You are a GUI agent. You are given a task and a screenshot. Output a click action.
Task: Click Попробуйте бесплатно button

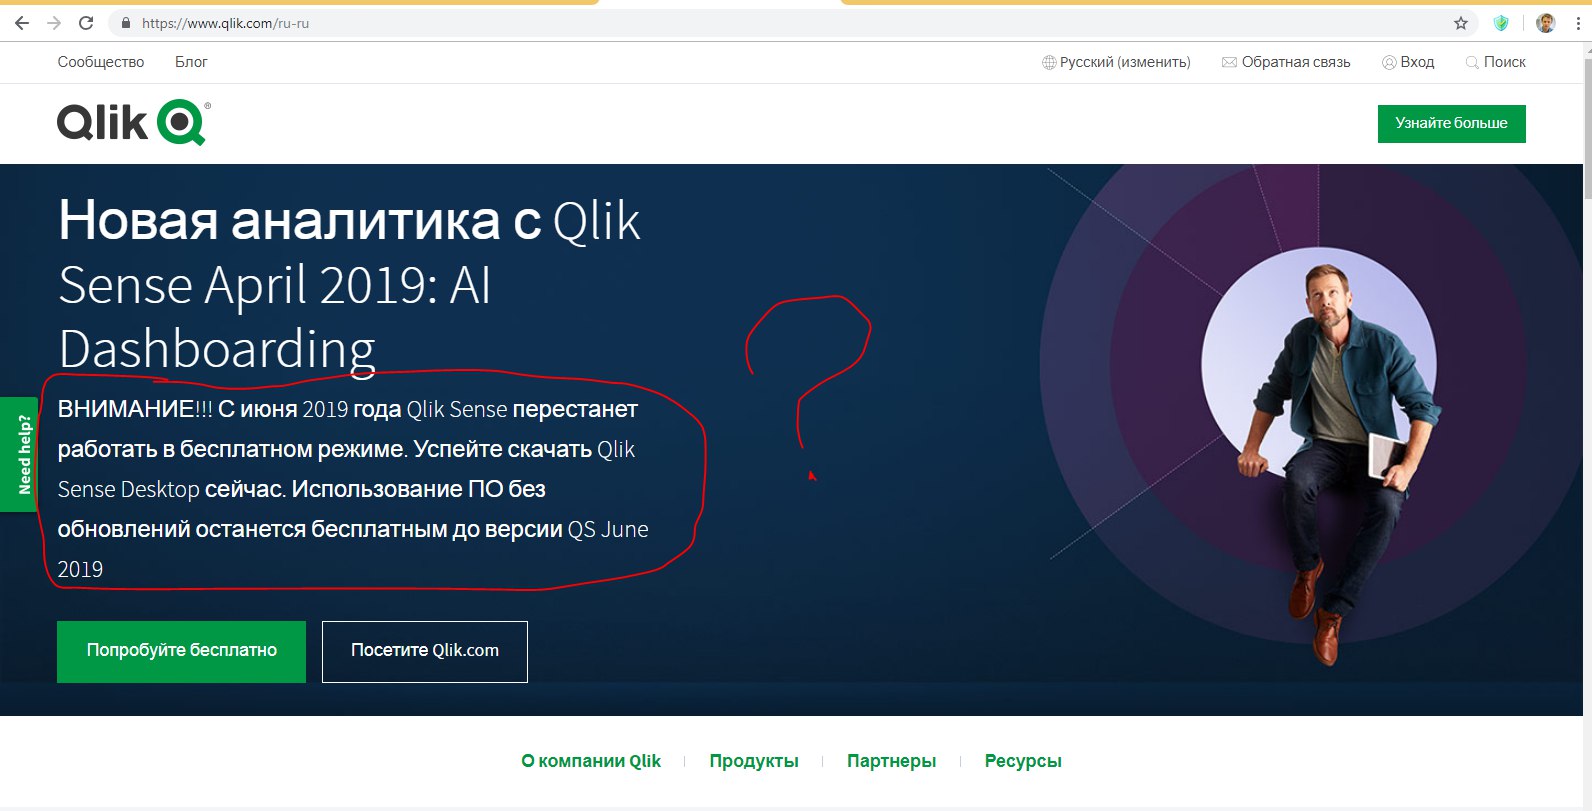(181, 652)
